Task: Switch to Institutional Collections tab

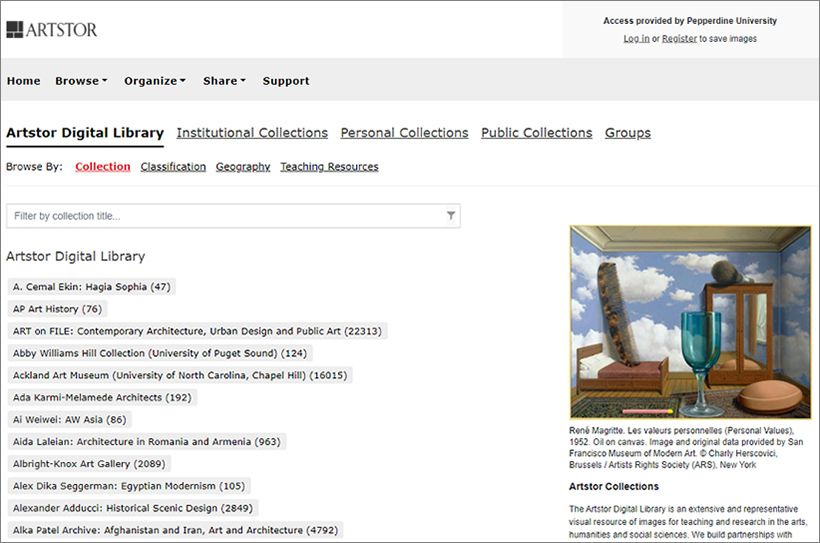Action: [252, 133]
